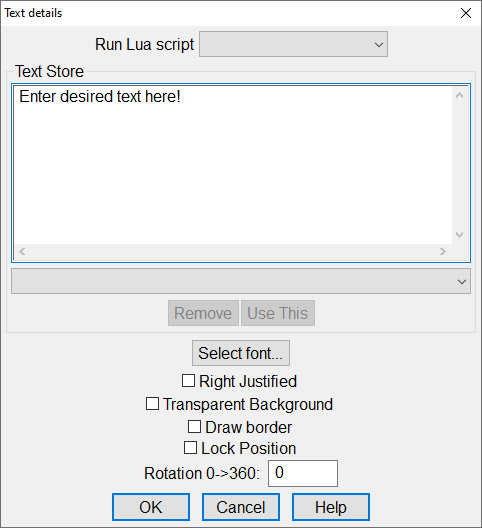Enable the Right Justified checkbox
Image resolution: width=482 pixels, height=528 pixels.
click(188, 381)
